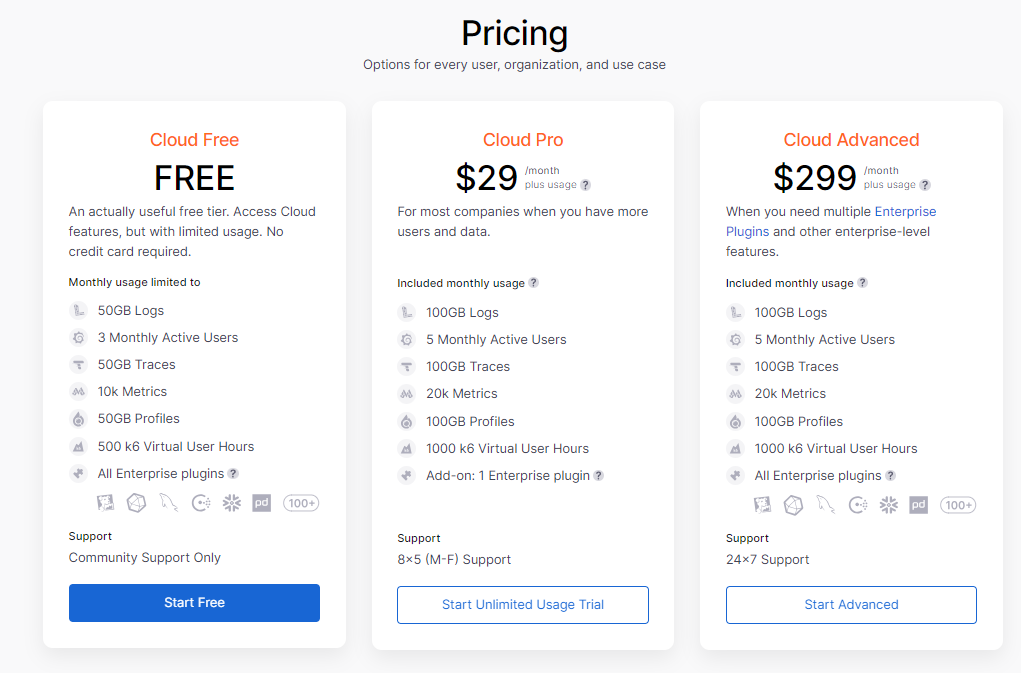Select the MySQL dolphin plugin logo
1021x673 pixels.
click(168, 503)
